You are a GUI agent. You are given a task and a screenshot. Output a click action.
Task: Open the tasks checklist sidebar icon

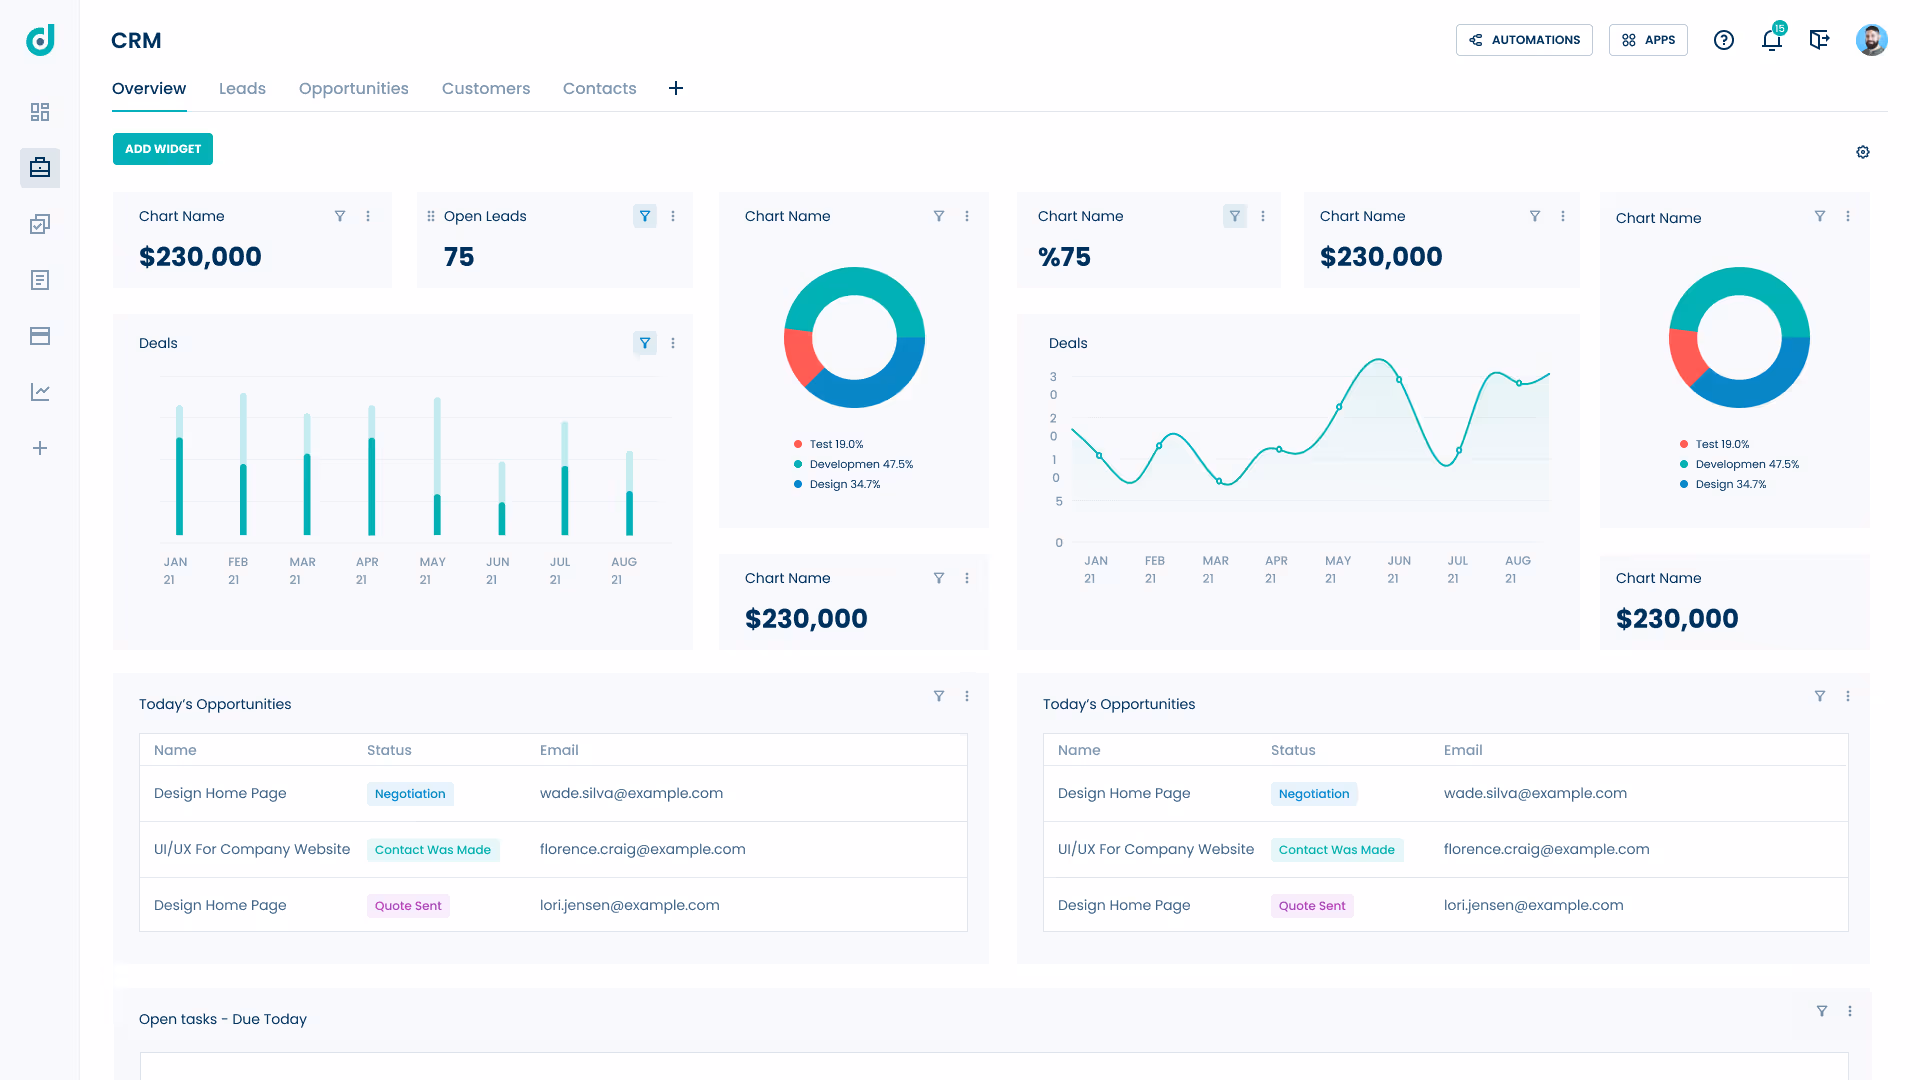40,224
